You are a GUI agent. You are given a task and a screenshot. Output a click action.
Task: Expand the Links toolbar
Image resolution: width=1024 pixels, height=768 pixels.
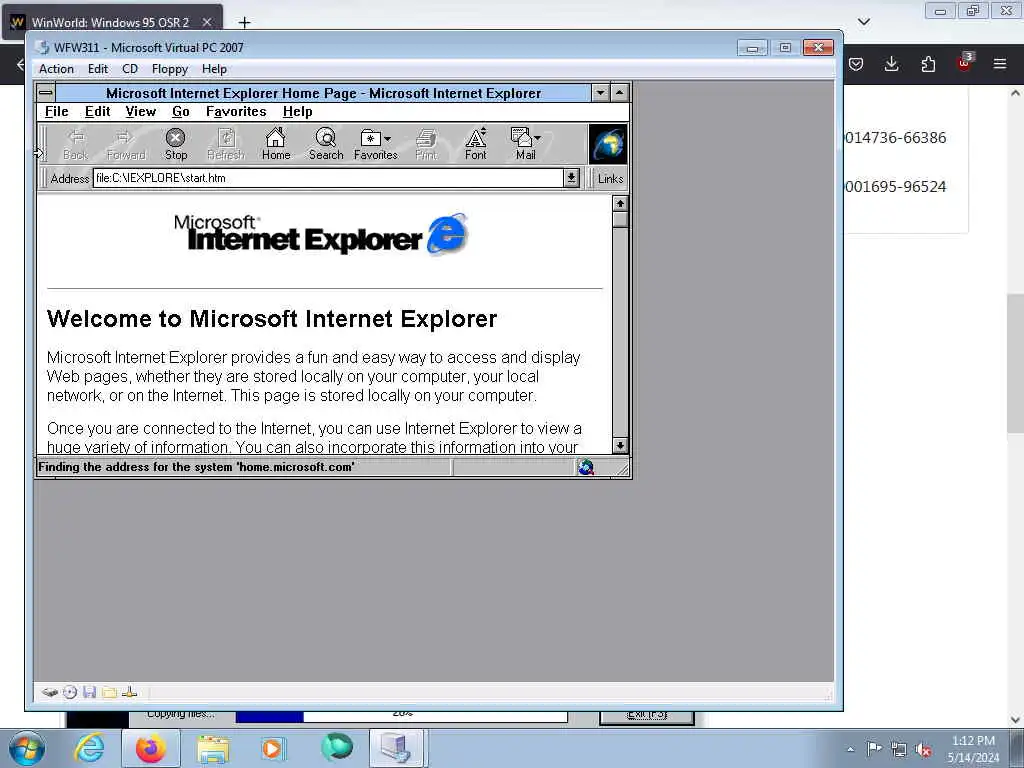610,178
